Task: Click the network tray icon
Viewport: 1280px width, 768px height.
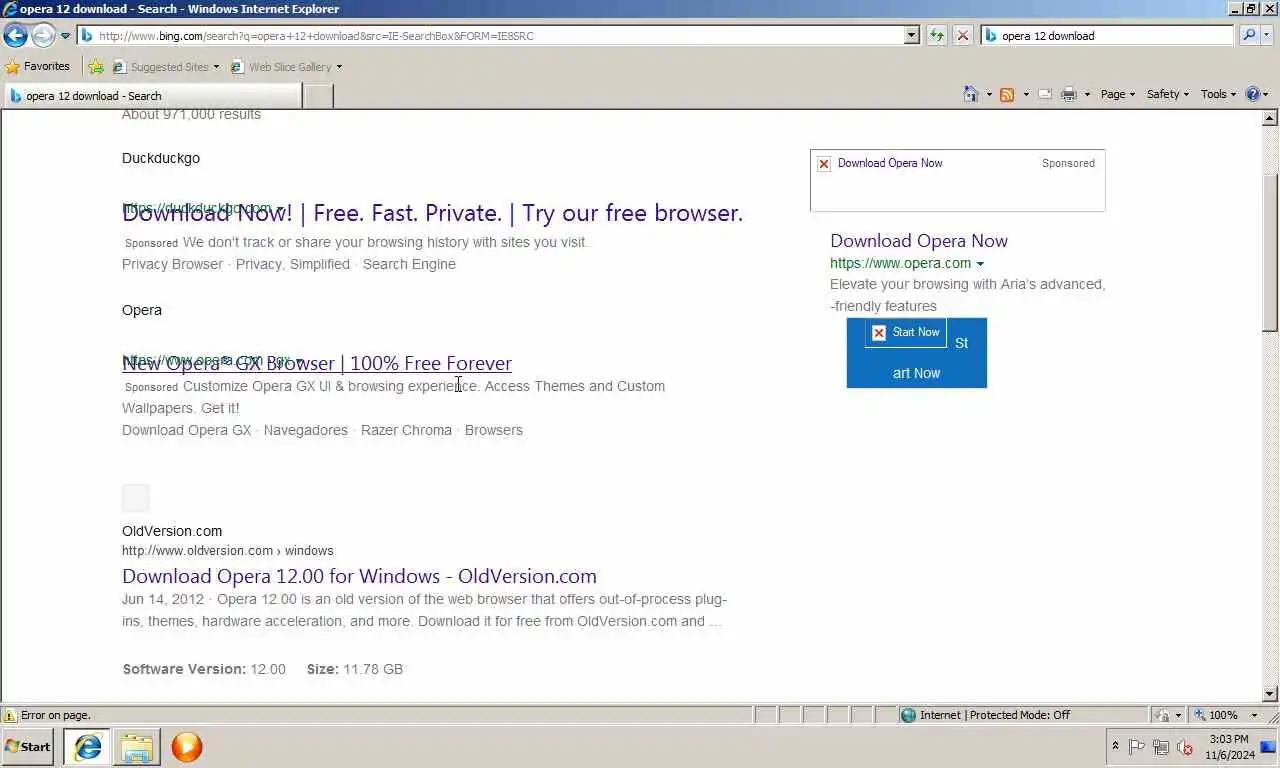Action: pos(1161,746)
